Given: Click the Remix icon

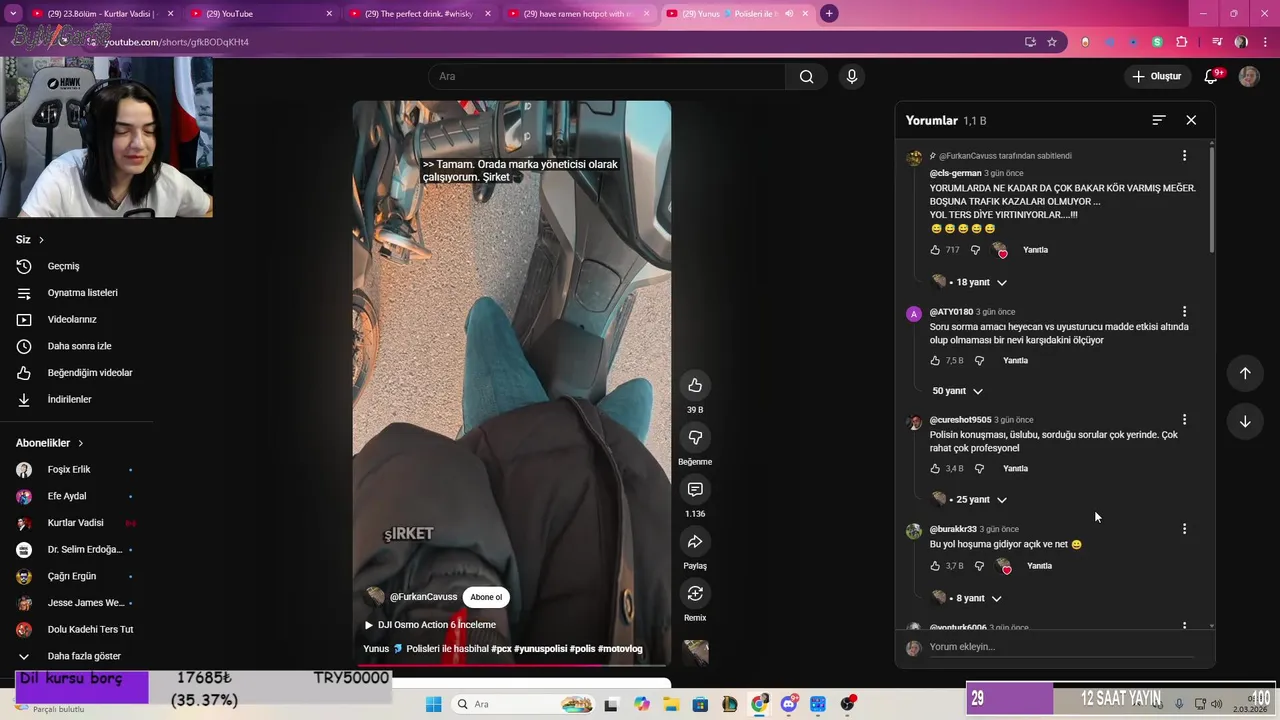Looking at the screenshot, I should 695,594.
